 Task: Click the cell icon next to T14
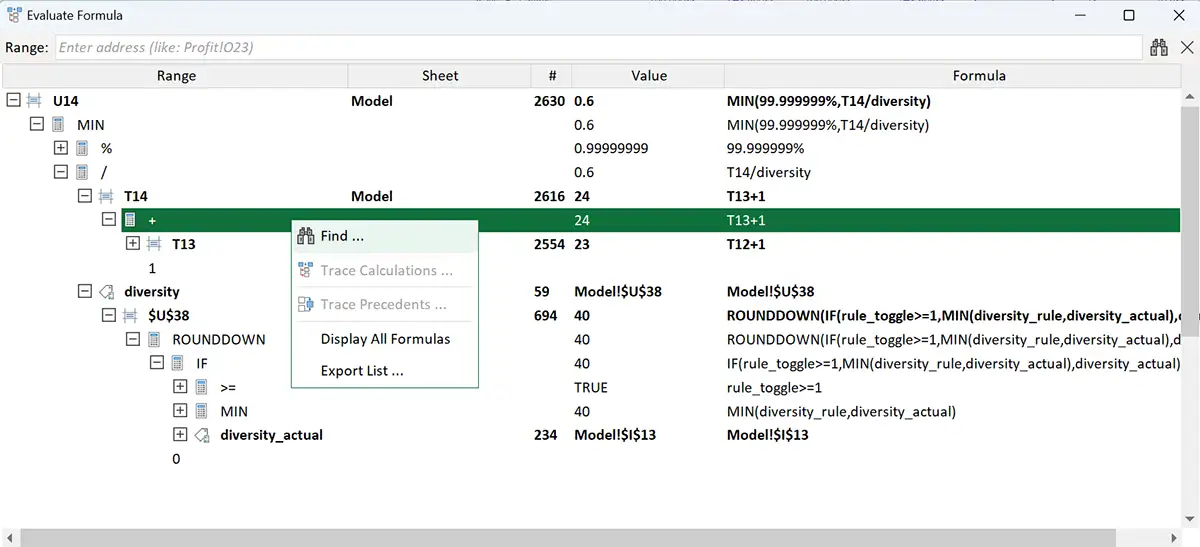106,196
